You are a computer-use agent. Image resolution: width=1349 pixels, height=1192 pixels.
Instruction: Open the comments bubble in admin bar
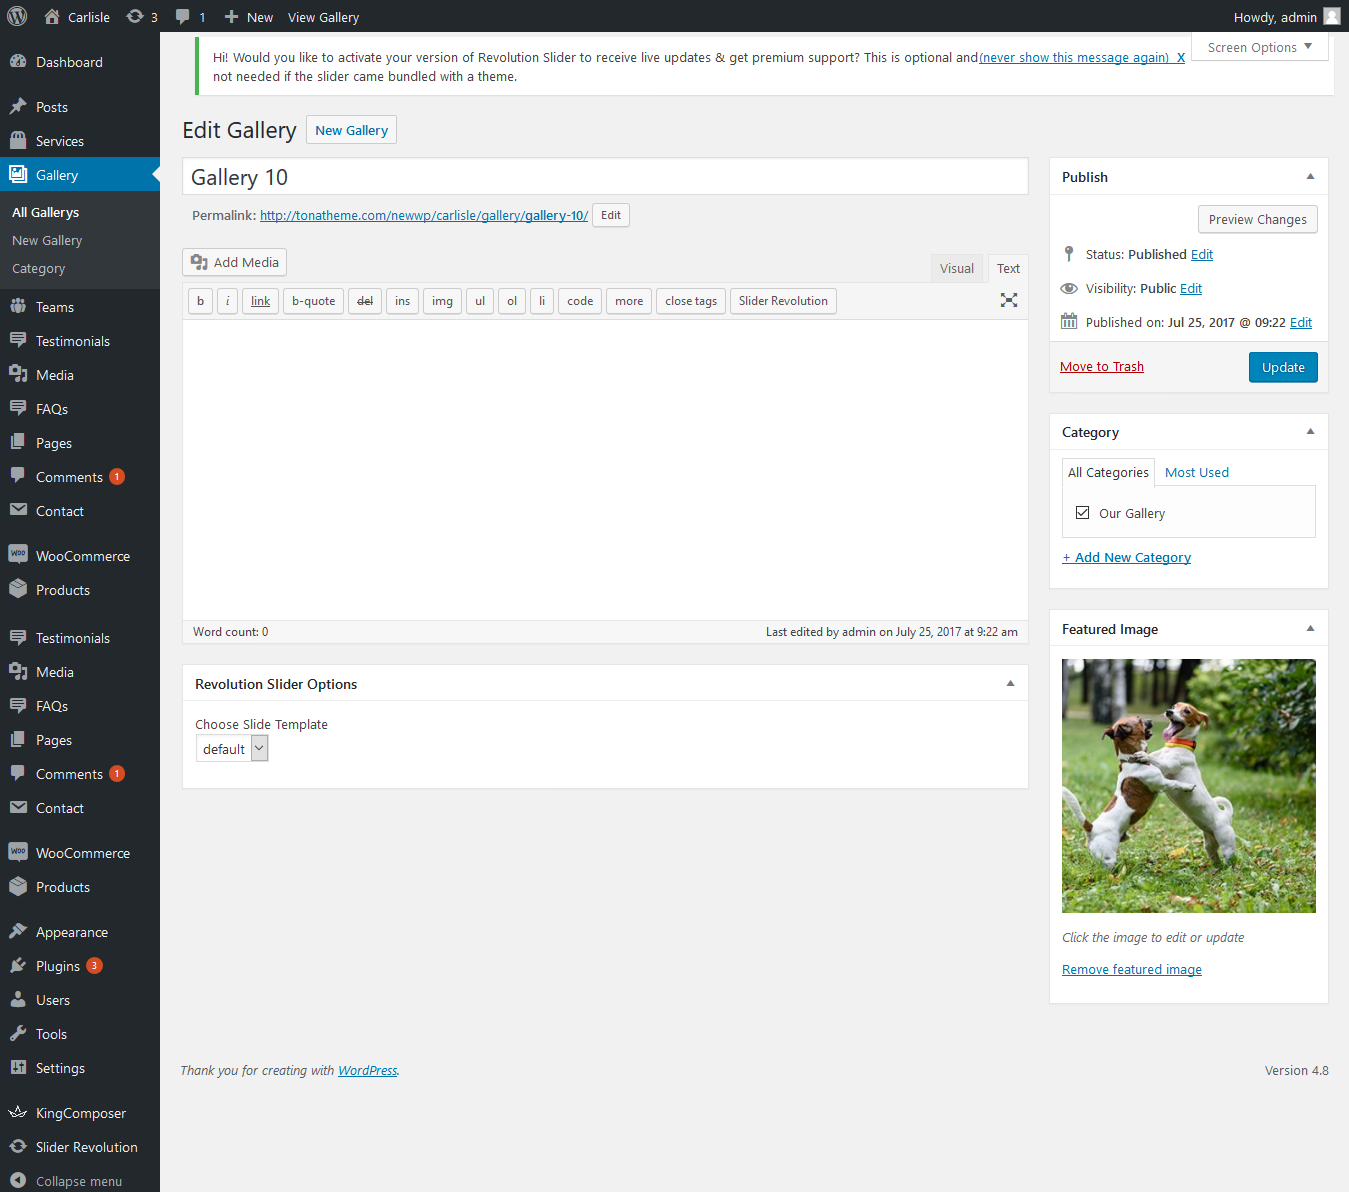tap(189, 17)
